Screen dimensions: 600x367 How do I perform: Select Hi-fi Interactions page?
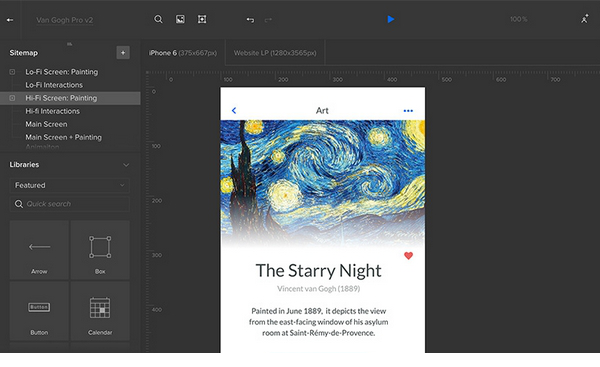tap(52, 111)
